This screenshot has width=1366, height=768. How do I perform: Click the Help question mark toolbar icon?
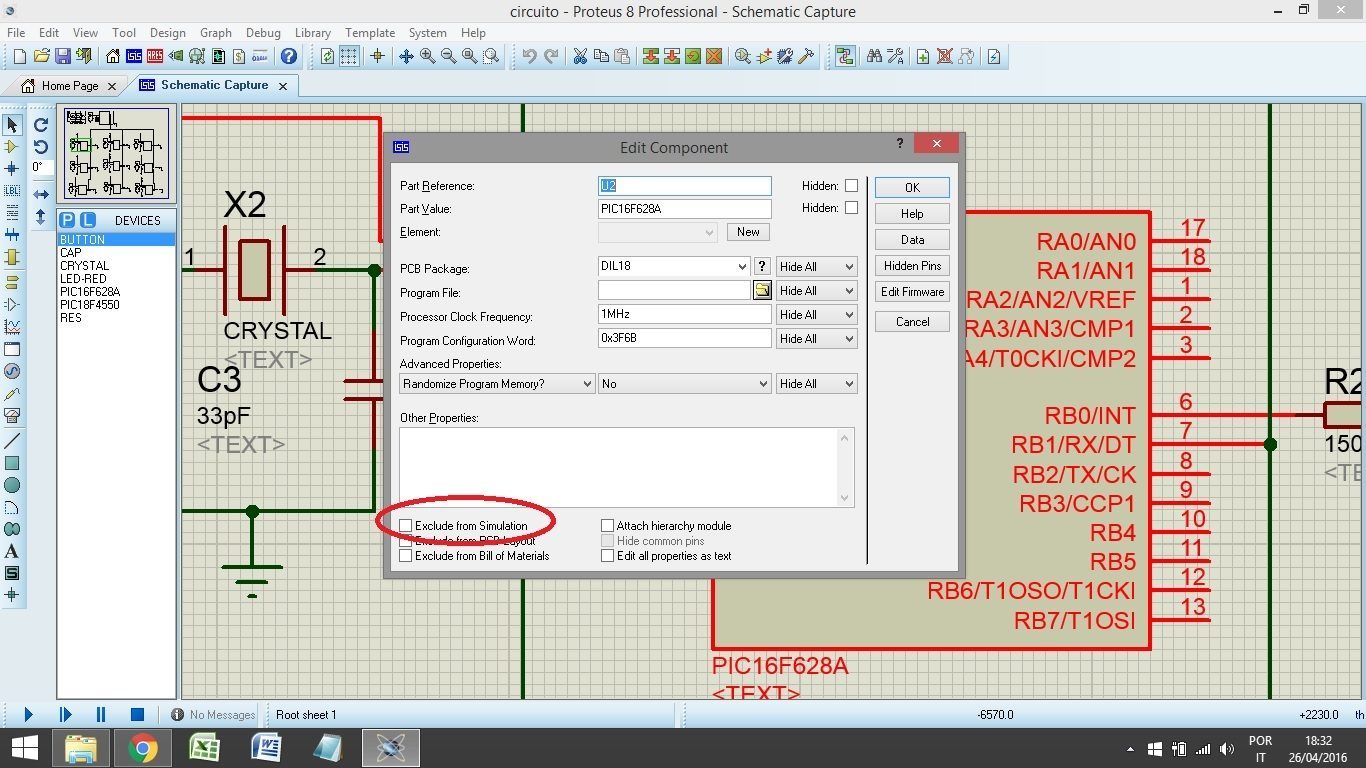click(289, 56)
